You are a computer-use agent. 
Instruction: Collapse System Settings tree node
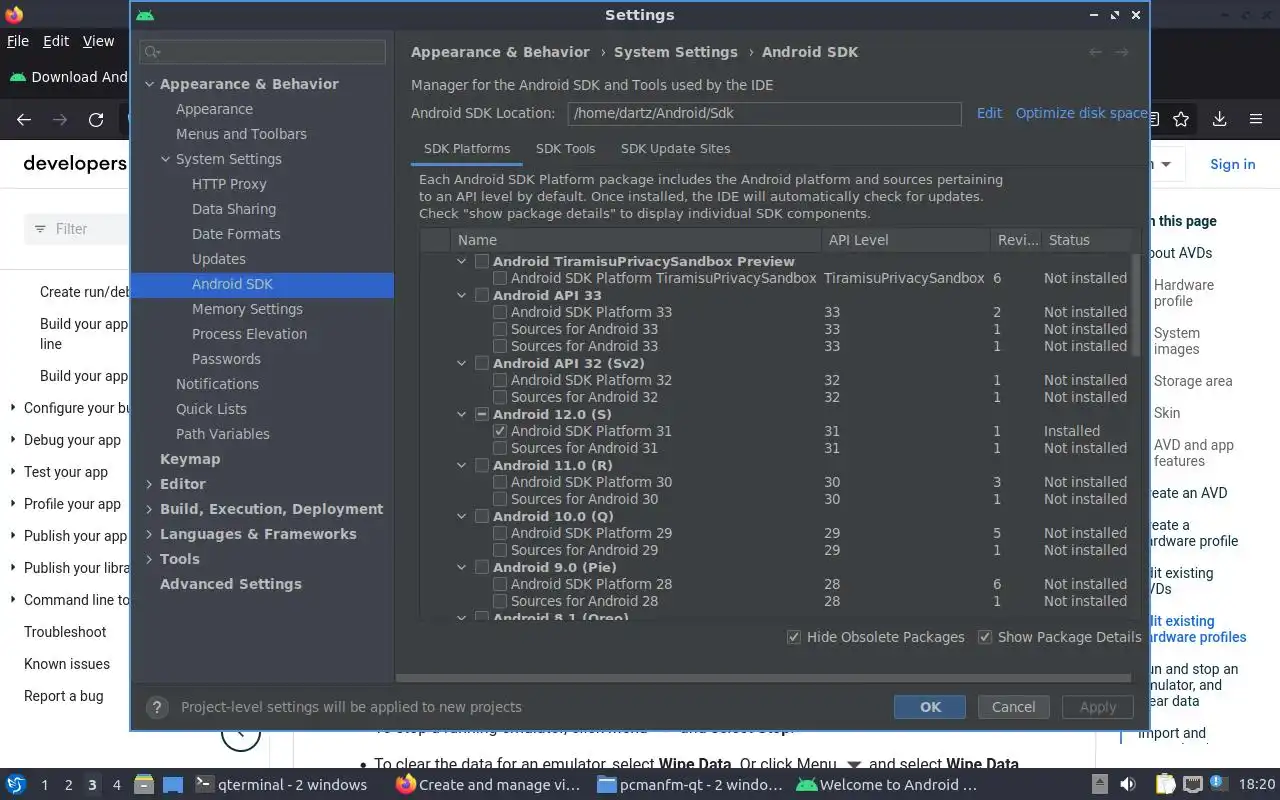click(165, 159)
